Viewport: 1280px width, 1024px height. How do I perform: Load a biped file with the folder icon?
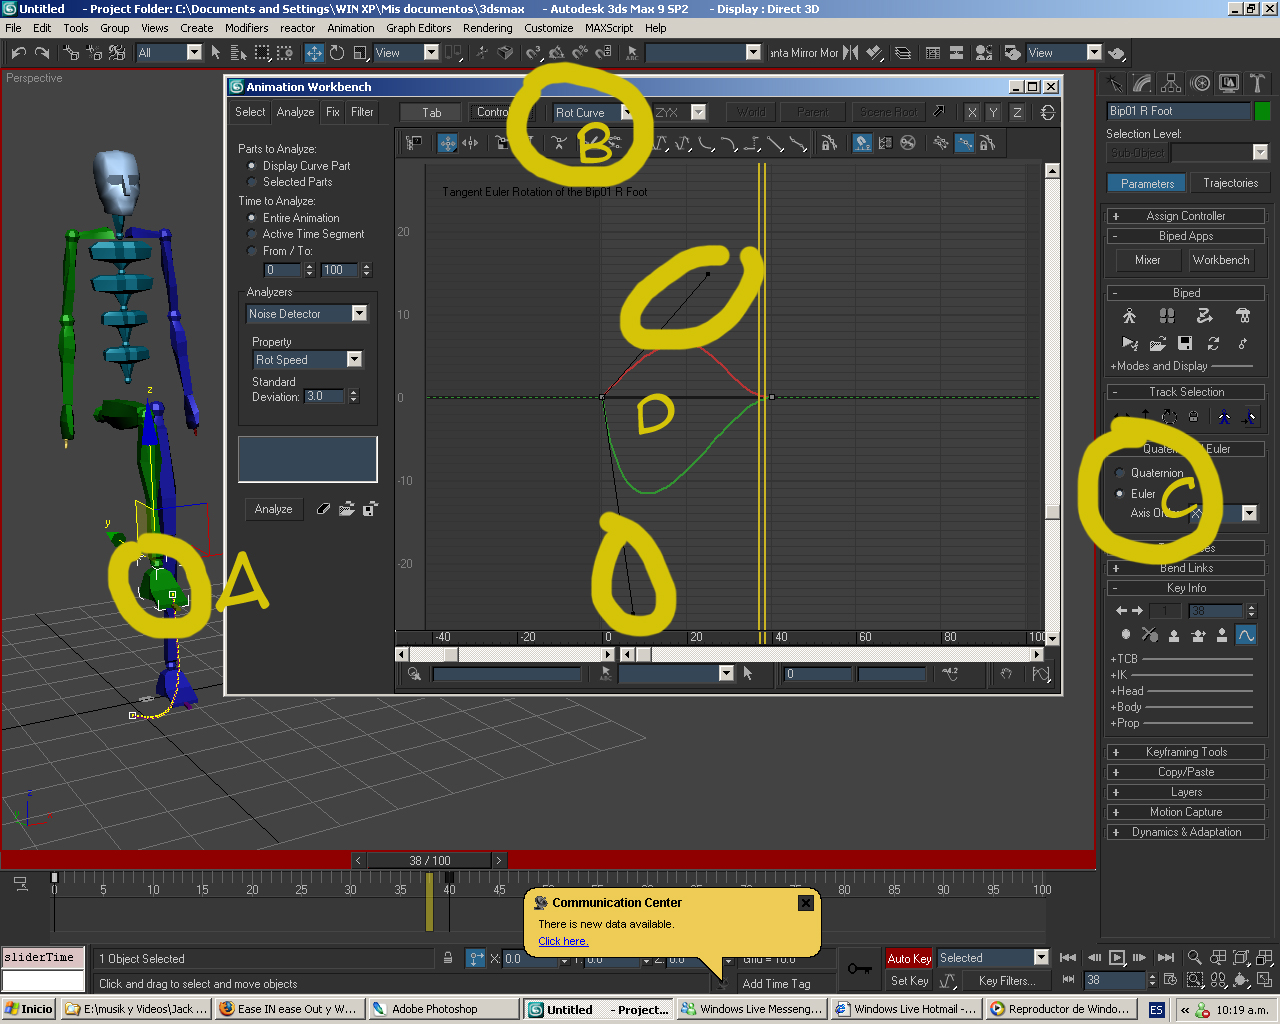[1158, 344]
